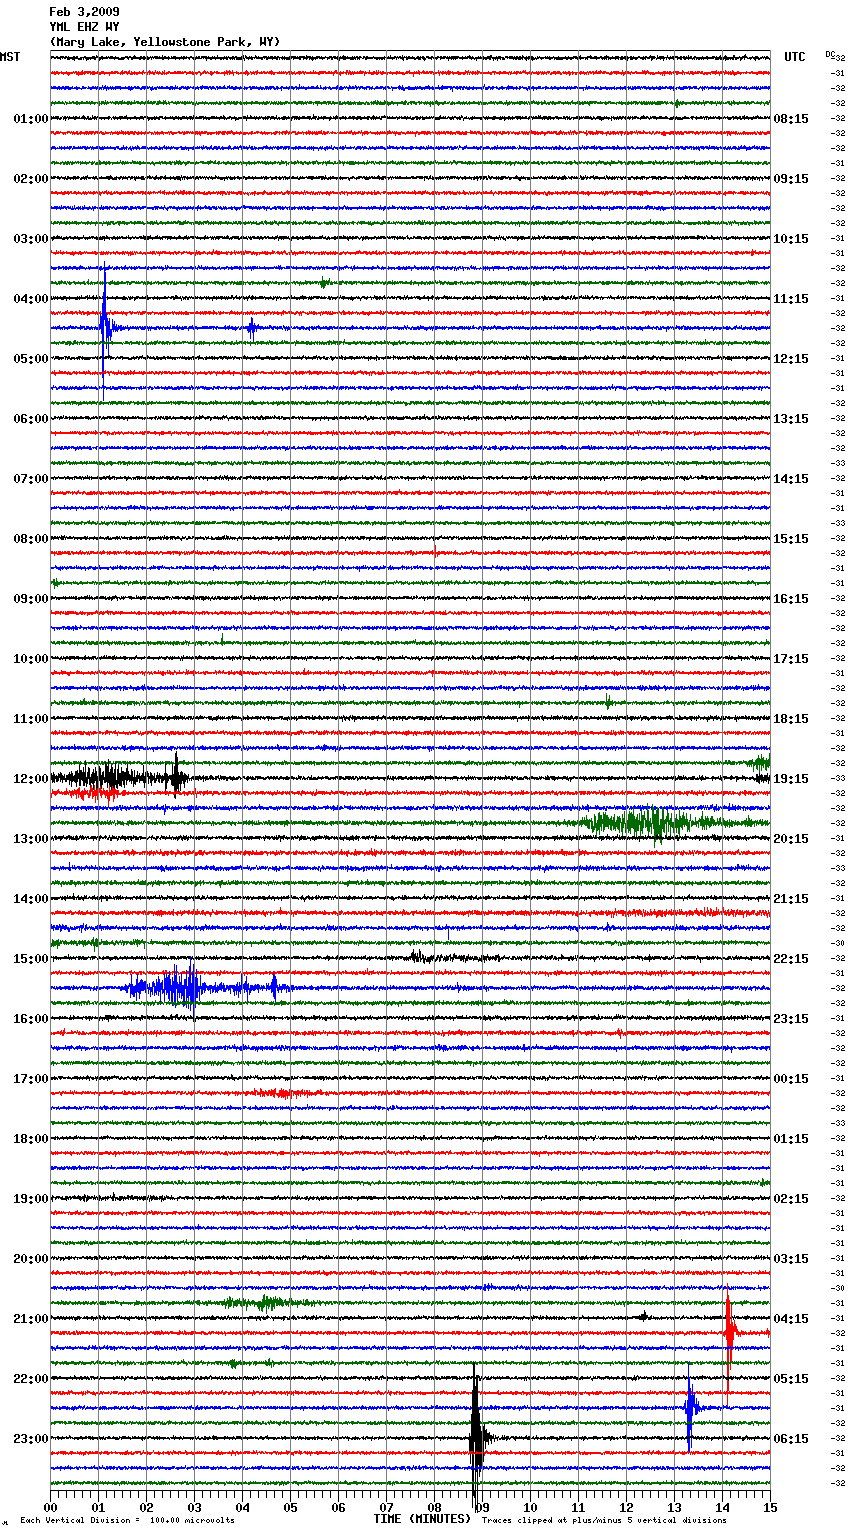This screenshot has width=850, height=1534.
Task: Click the 'UTC' time zone label
Action: pyautogui.click(x=794, y=57)
